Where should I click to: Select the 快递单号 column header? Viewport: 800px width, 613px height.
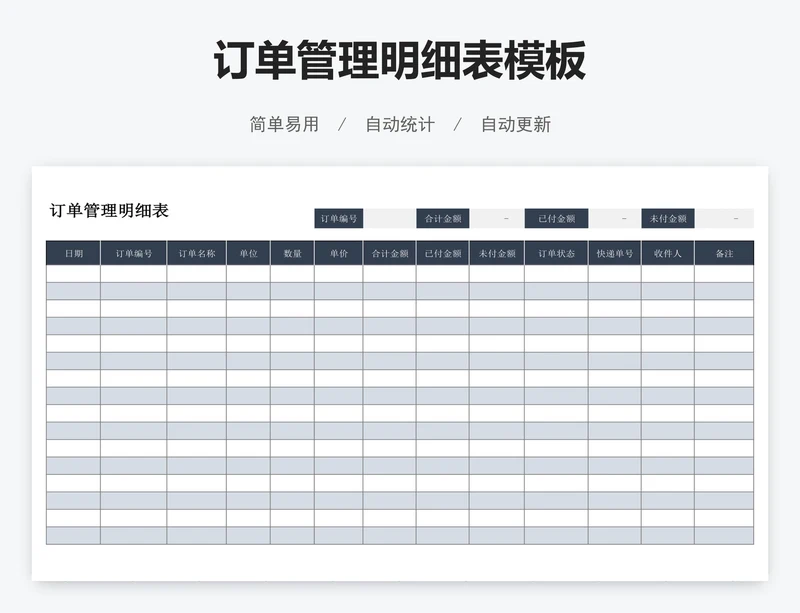click(x=615, y=253)
